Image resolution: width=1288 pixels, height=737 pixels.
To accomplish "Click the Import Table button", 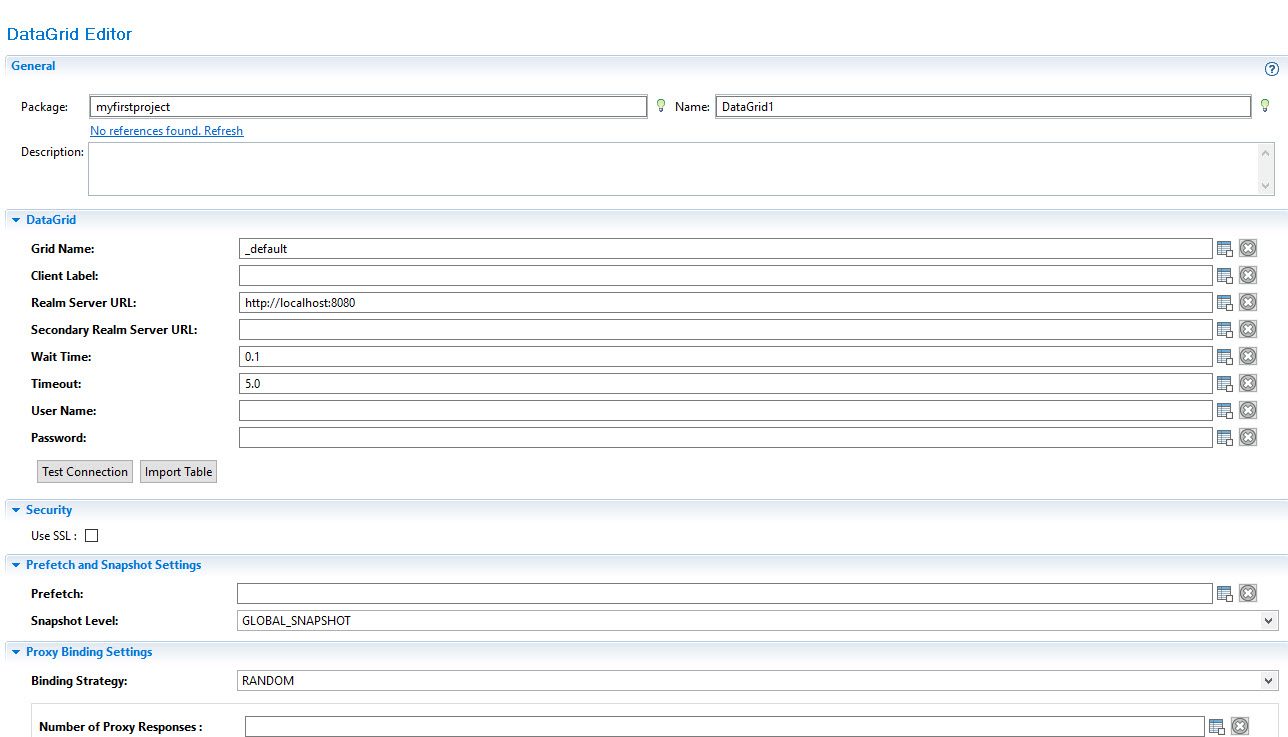I will tap(178, 472).
